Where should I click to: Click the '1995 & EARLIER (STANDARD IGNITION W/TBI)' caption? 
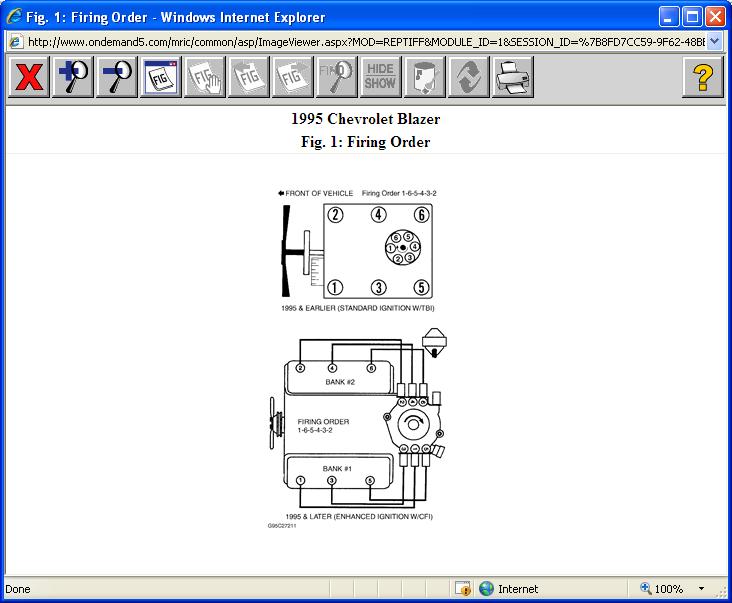(358, 308)
